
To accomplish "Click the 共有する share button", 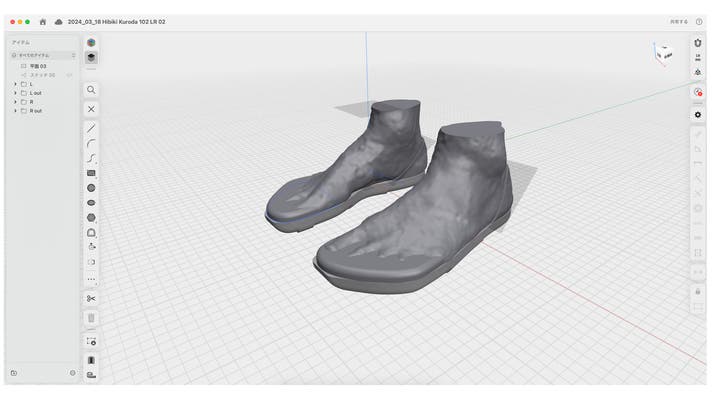I will (678, 21).
